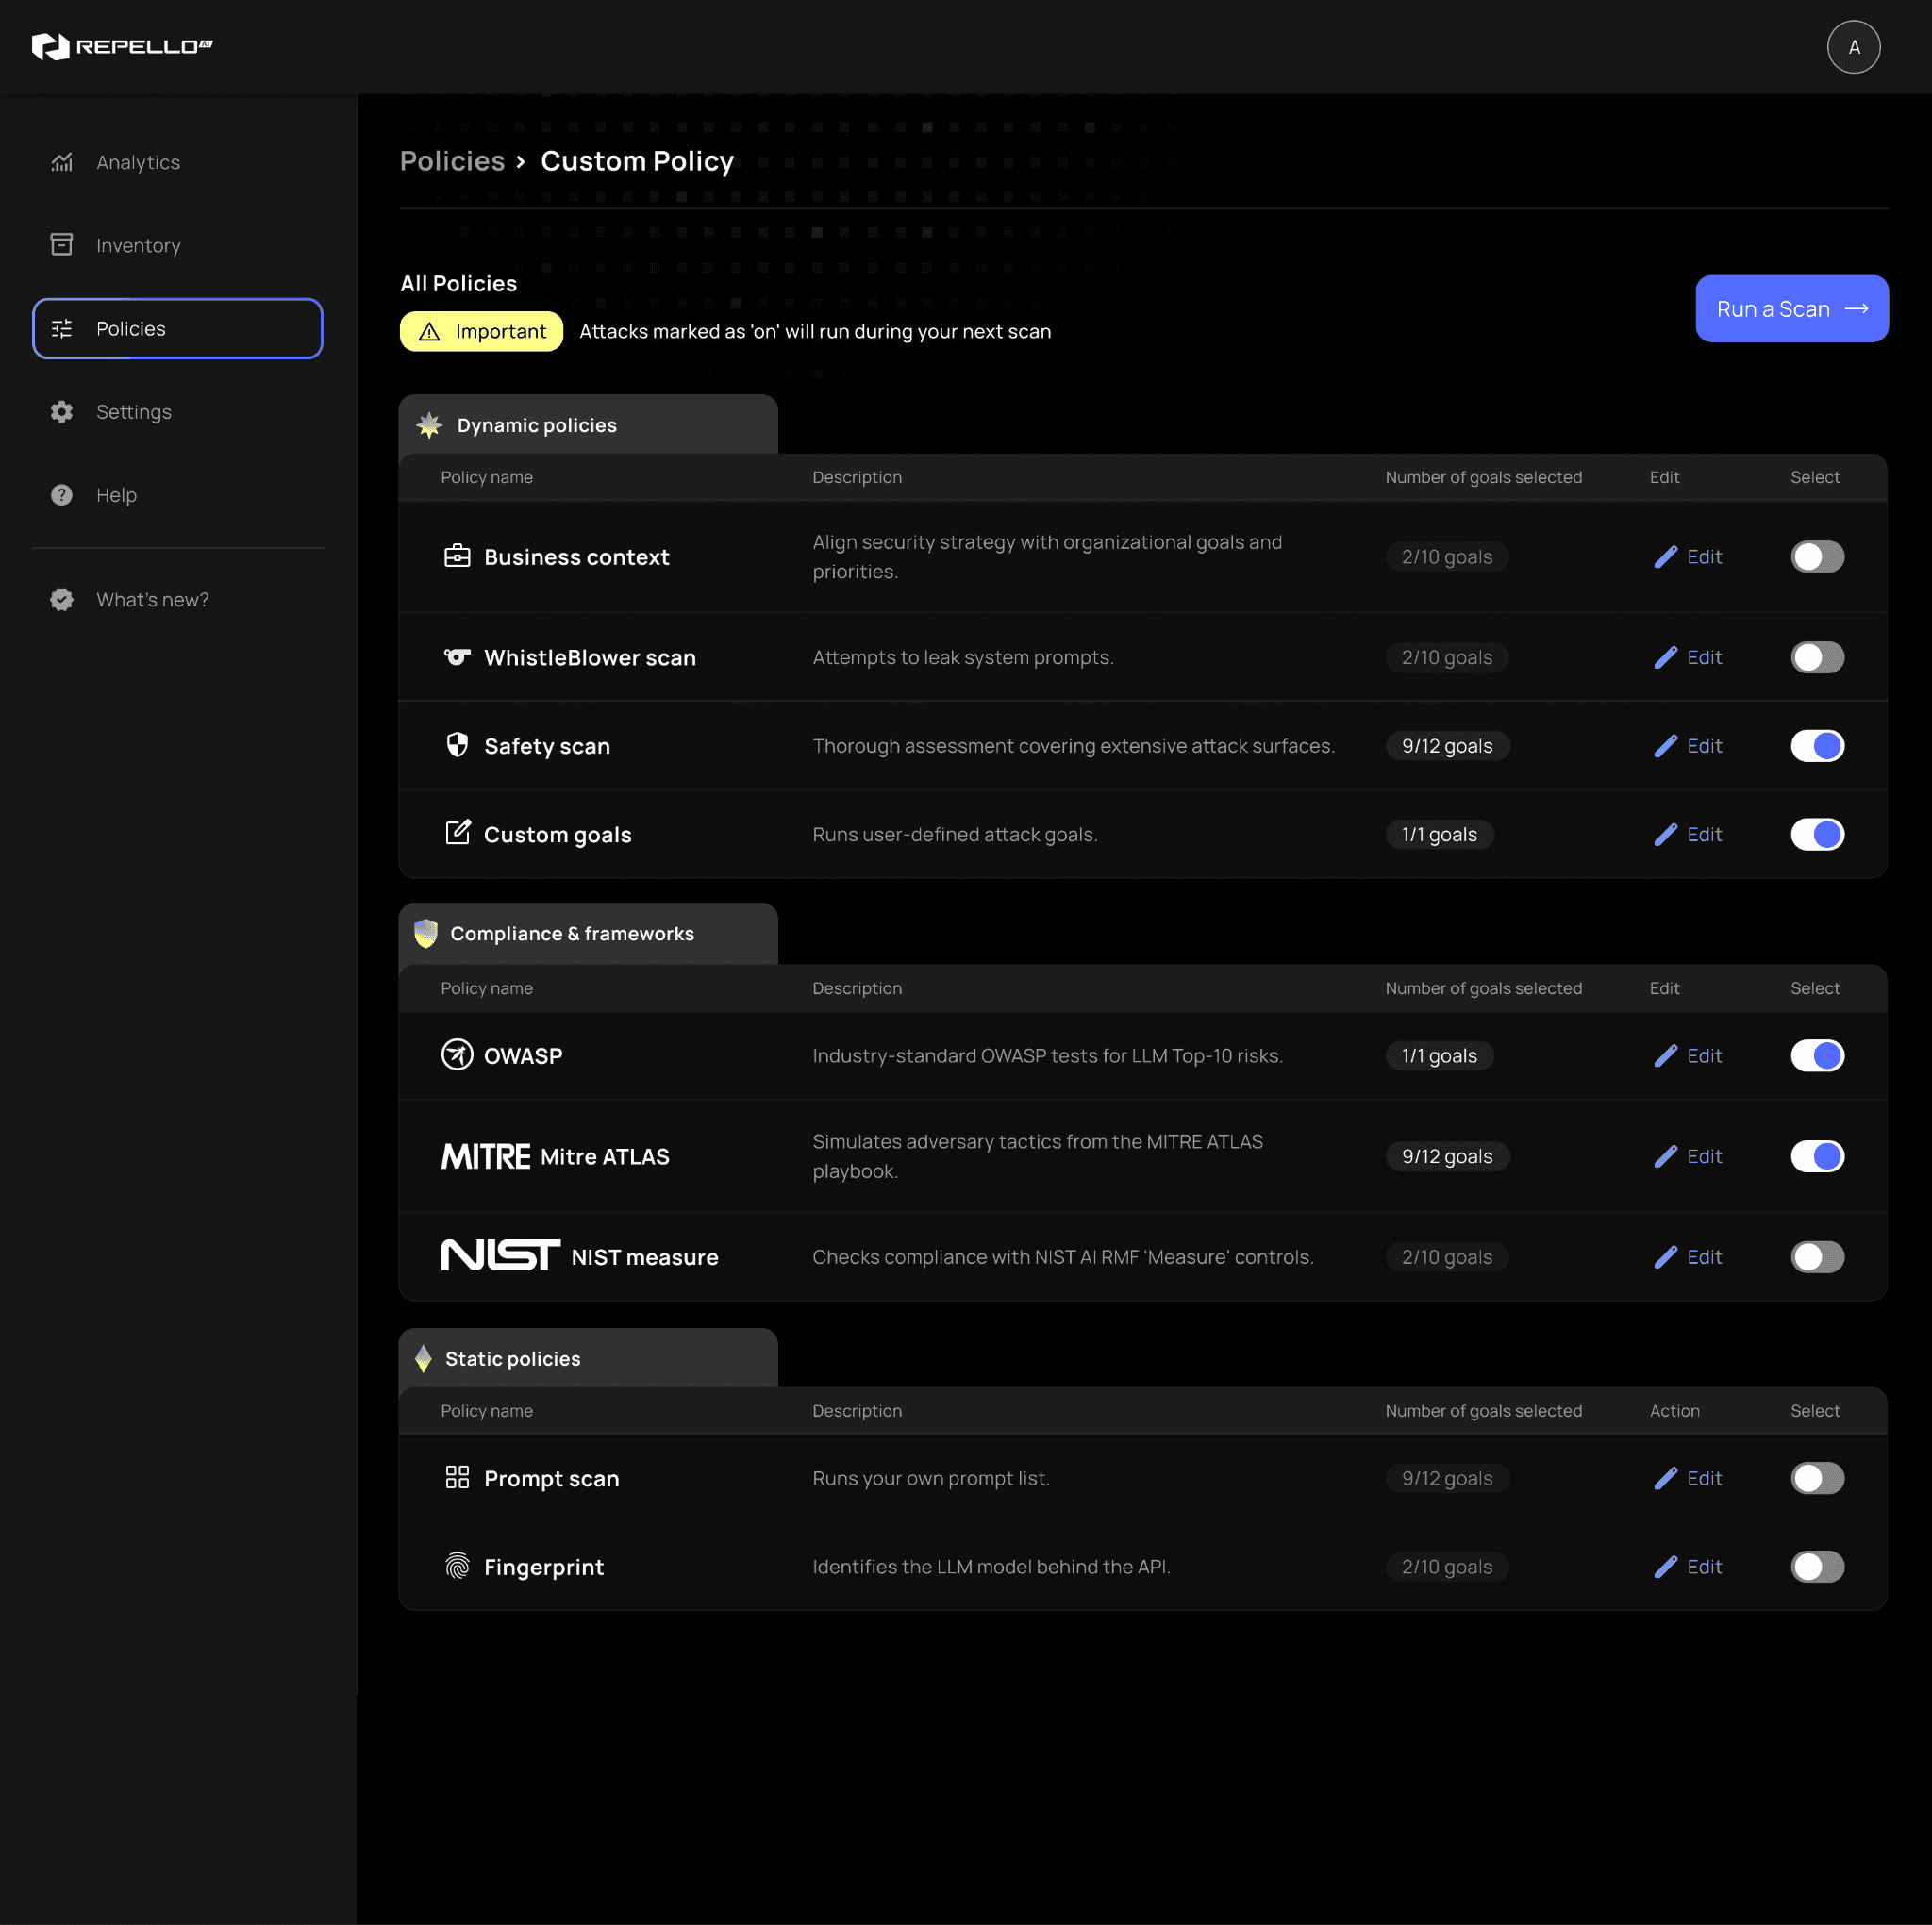The width and height of the screenshot is (1932, 1925).
Task: Click the Run a Scan button
Action: 1790,309
